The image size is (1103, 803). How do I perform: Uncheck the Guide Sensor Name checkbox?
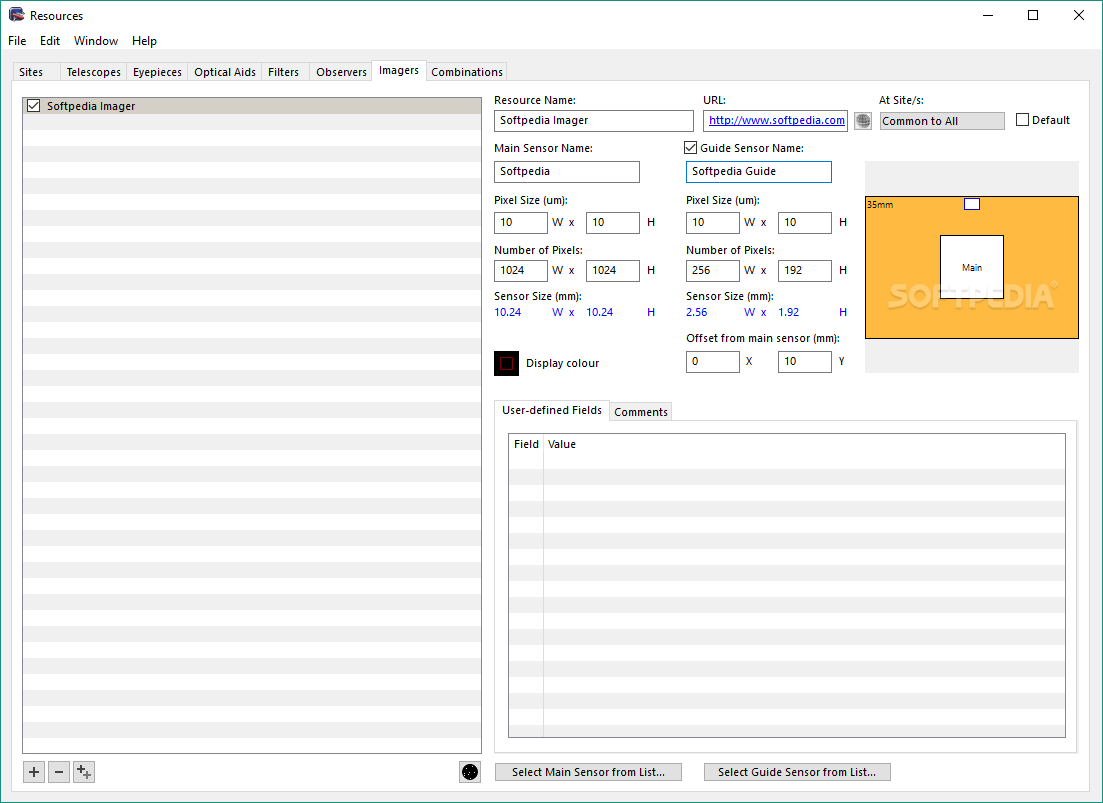tap(691, 148)
